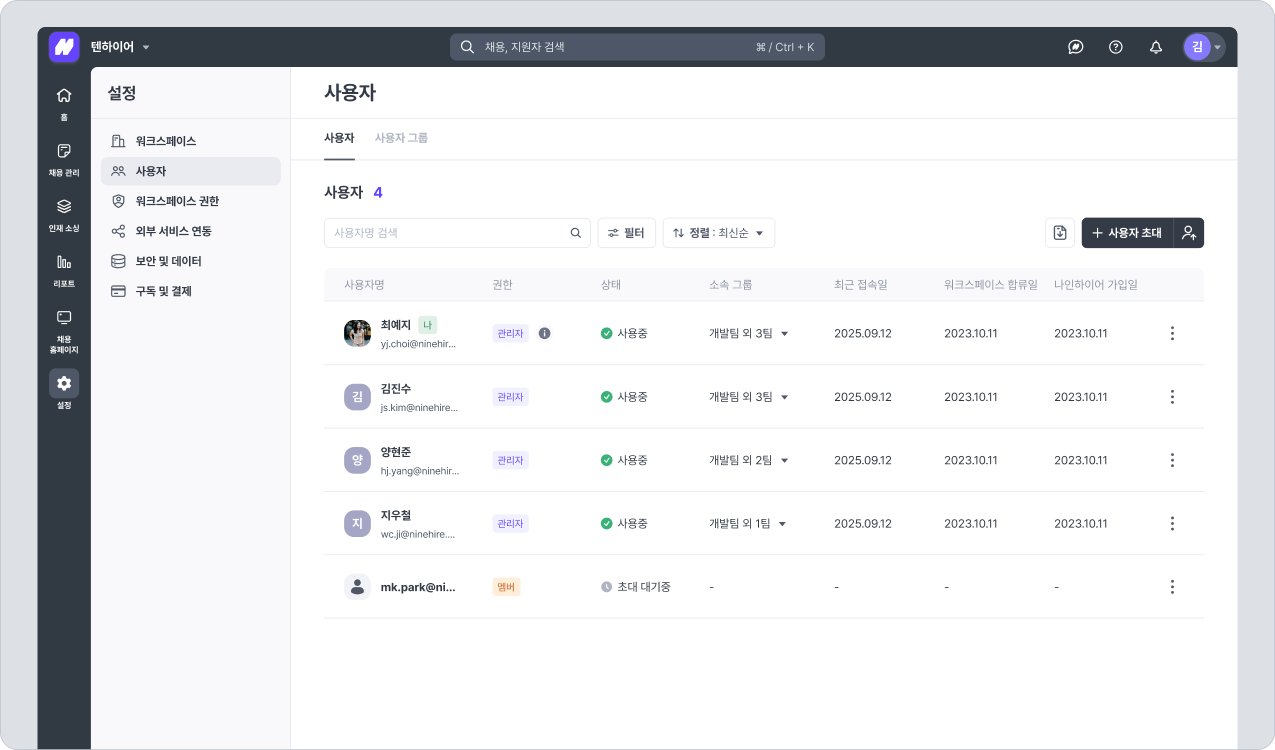1275x750 pixels.
Task: Select 사용자 in settings menu
Action: [x=191, y=171]
